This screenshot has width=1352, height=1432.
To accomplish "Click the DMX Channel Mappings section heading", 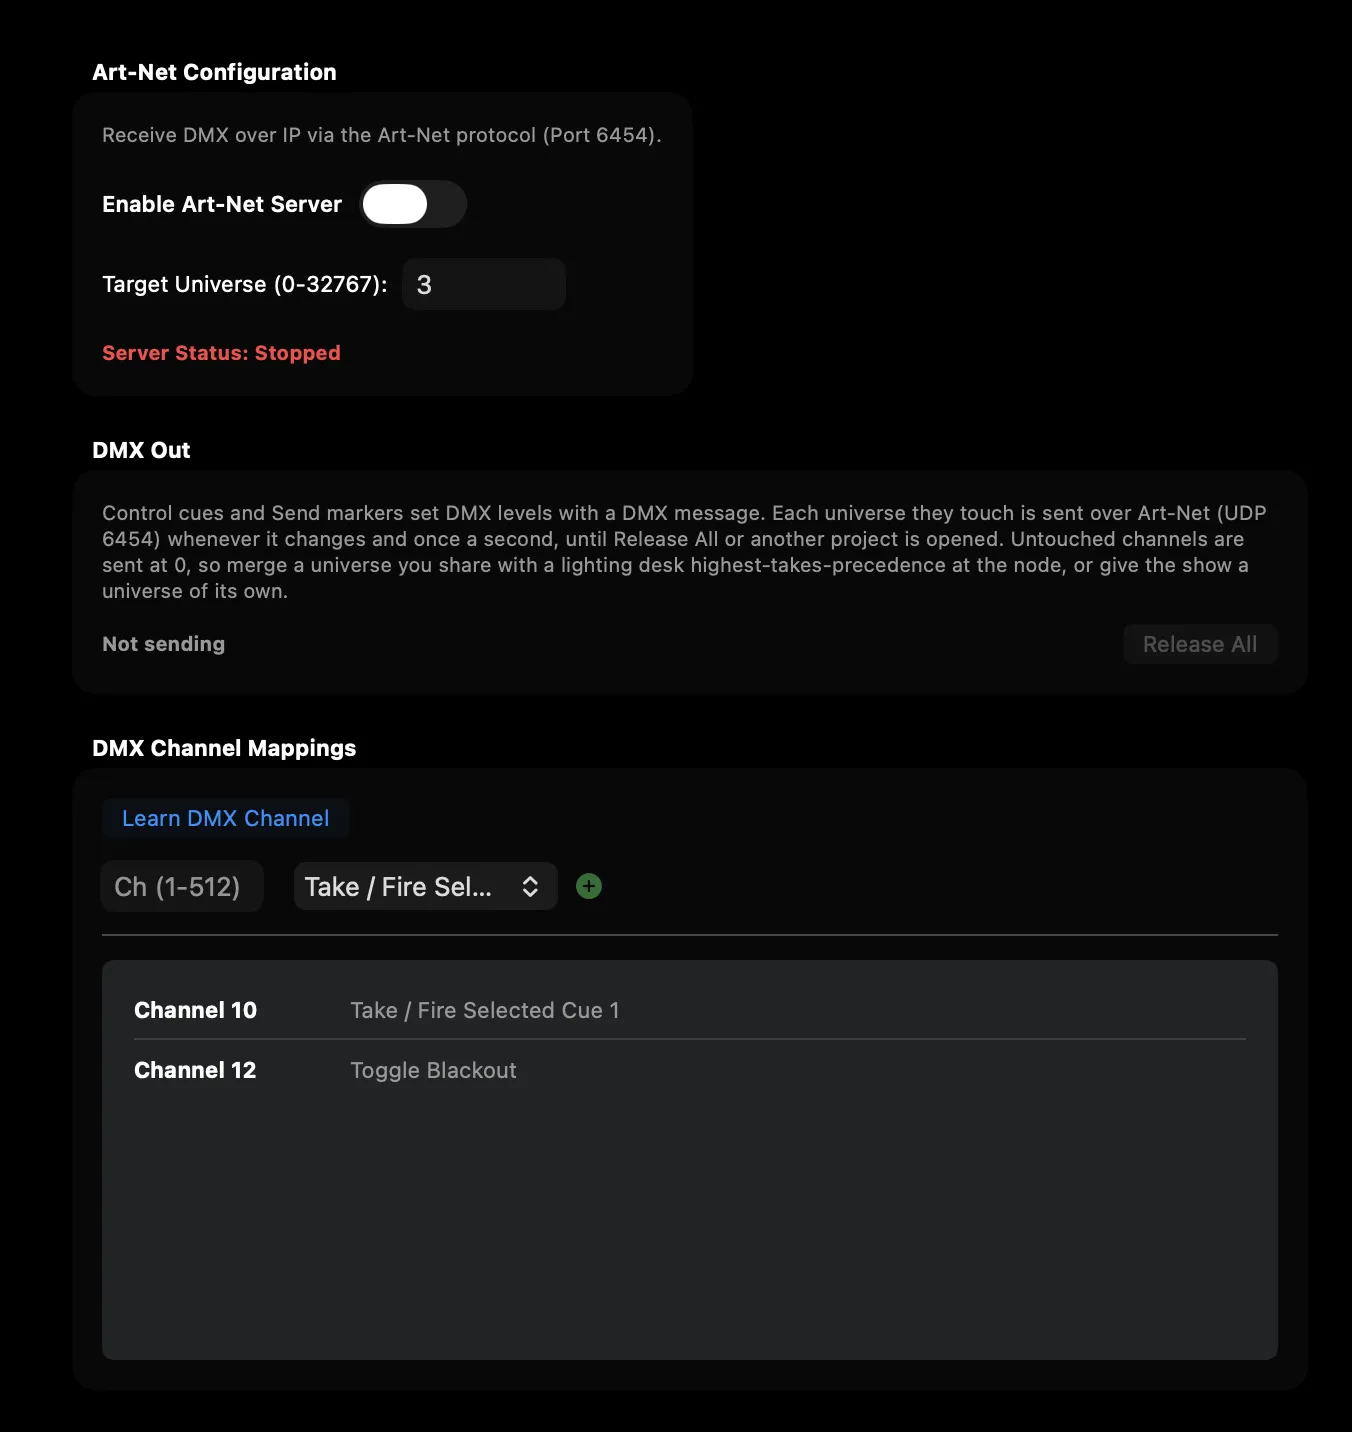I will [224, 748].
